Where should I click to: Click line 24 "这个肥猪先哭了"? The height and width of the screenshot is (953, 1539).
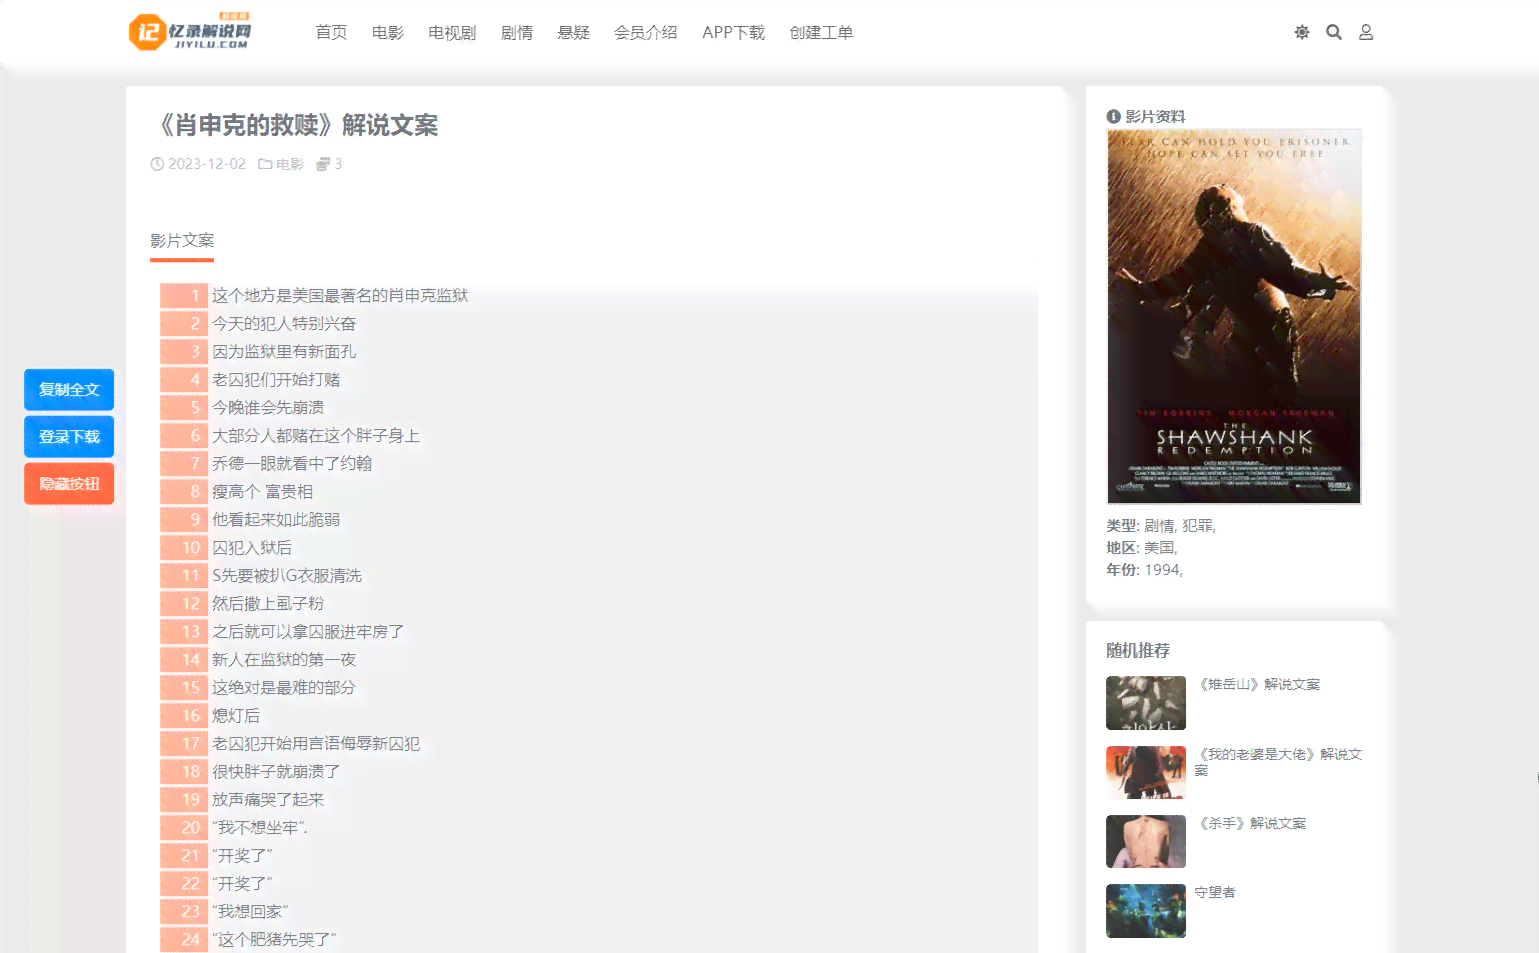click(274, 939)
